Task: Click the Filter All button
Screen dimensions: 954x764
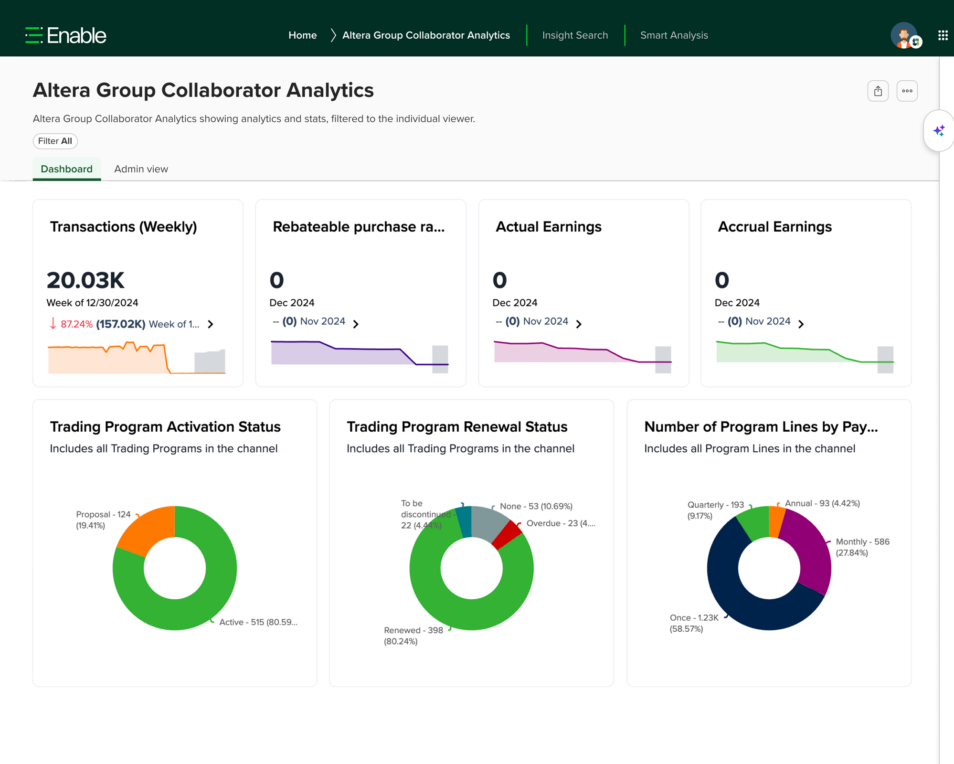Action: click(x=55, y=141)
